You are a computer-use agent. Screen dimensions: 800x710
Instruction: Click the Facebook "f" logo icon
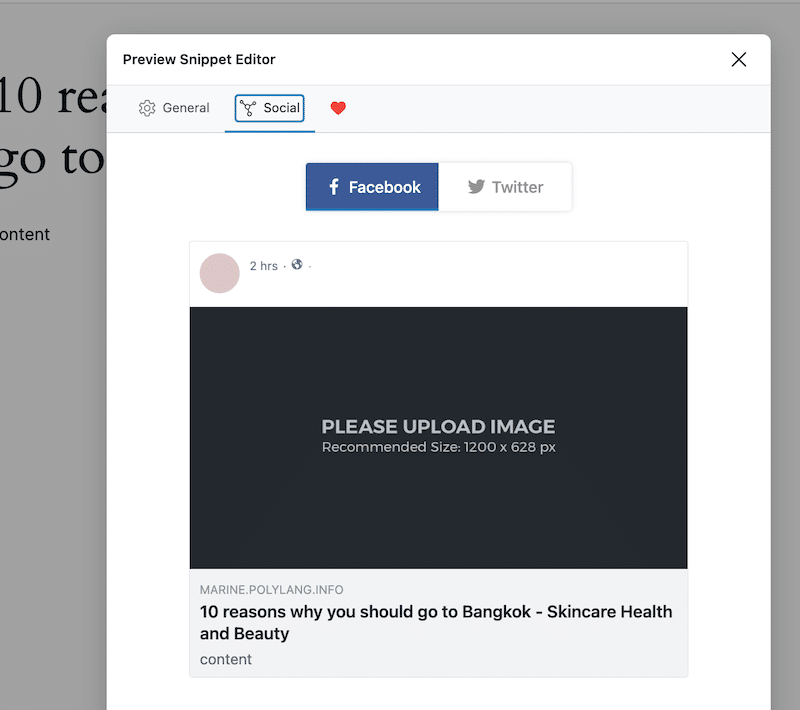pyautogui.click(x=333, y=187)
